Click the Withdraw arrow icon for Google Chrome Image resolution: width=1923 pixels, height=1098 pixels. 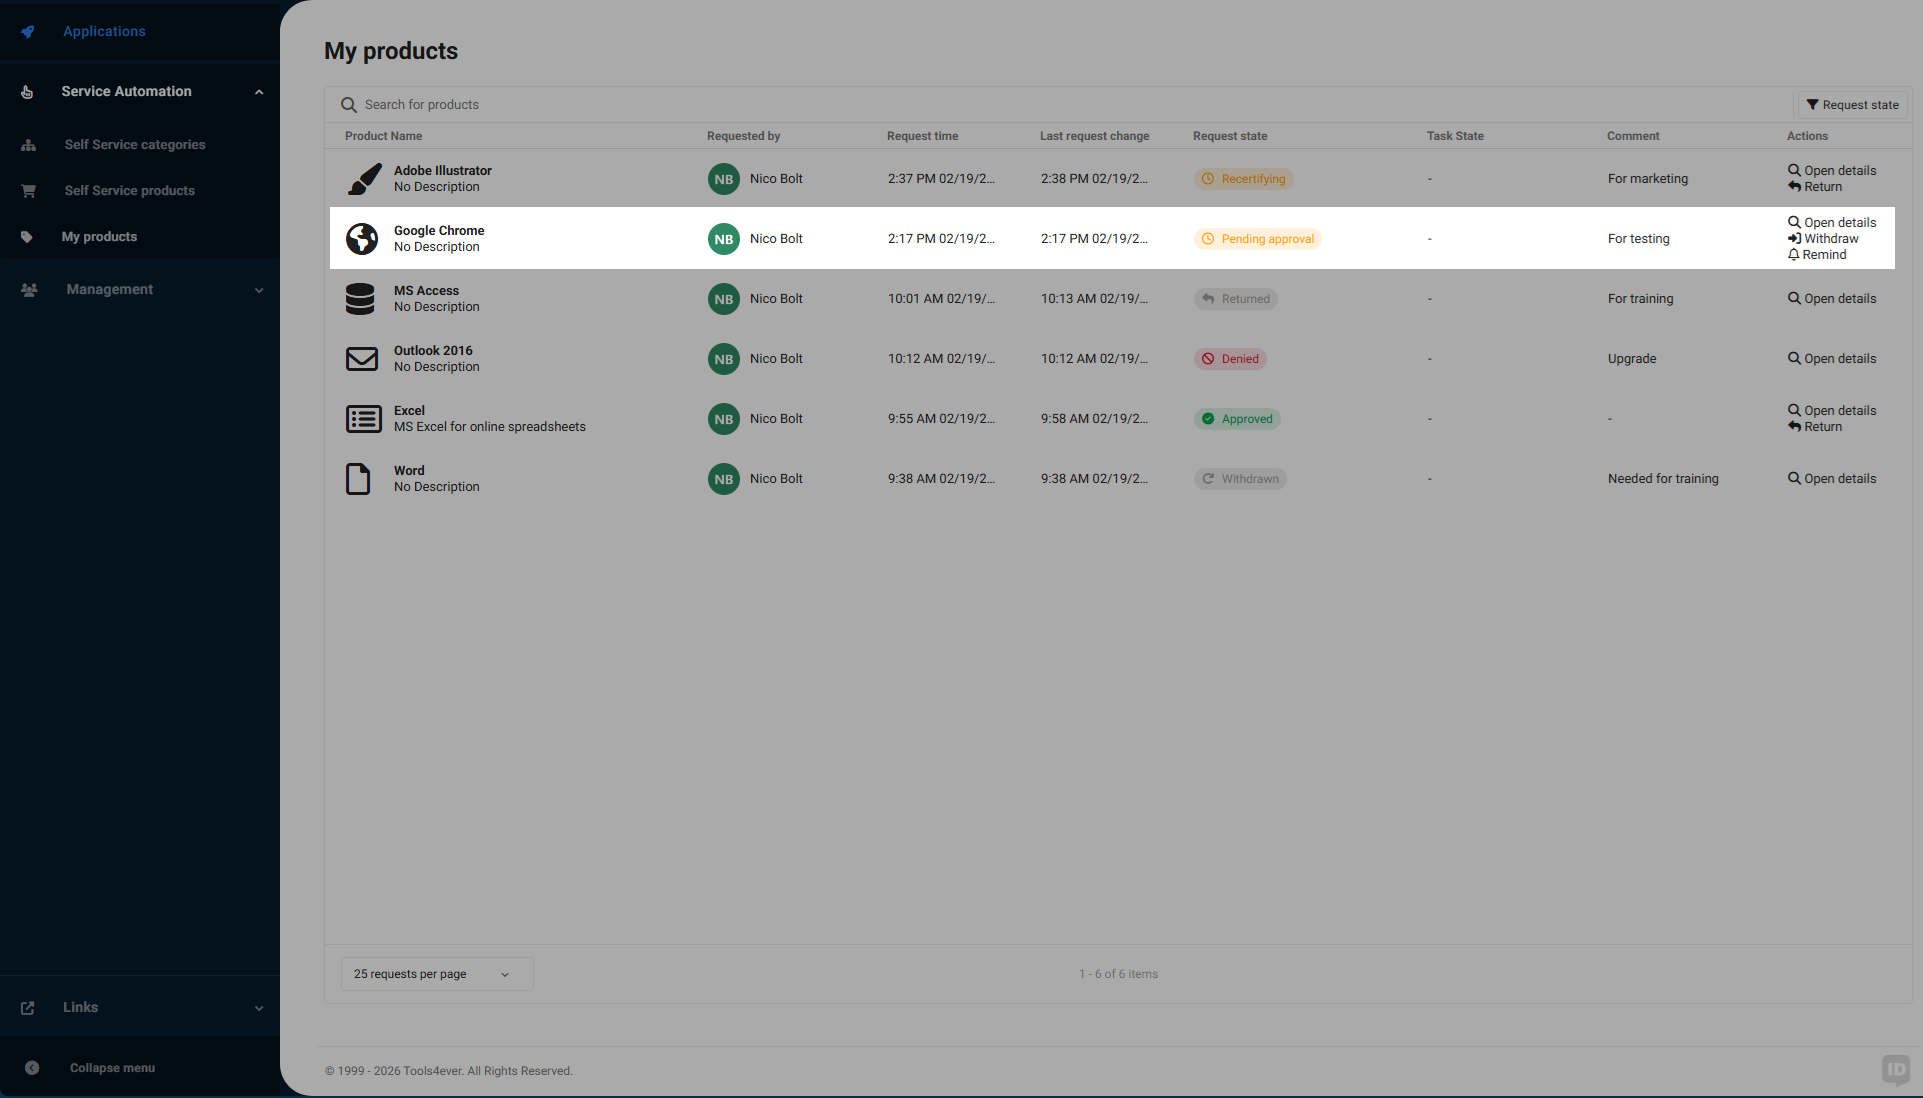[1794, 238]
